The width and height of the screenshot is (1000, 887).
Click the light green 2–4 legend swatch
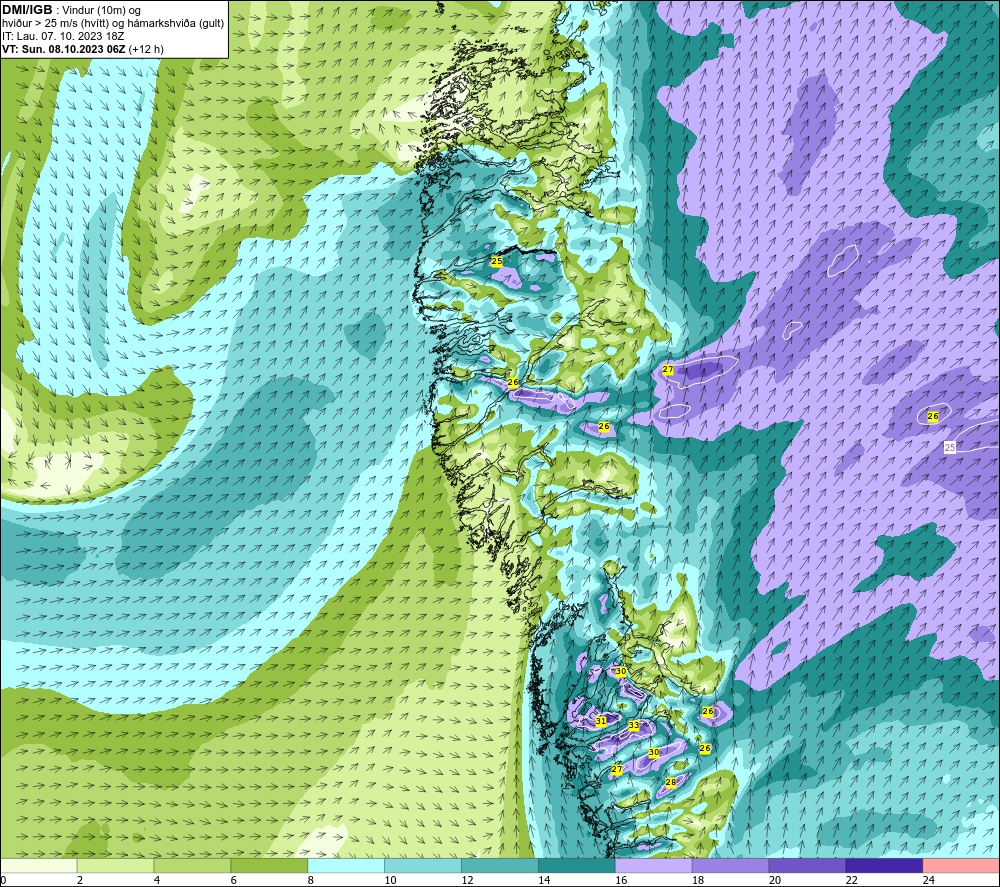pos(115,865)
